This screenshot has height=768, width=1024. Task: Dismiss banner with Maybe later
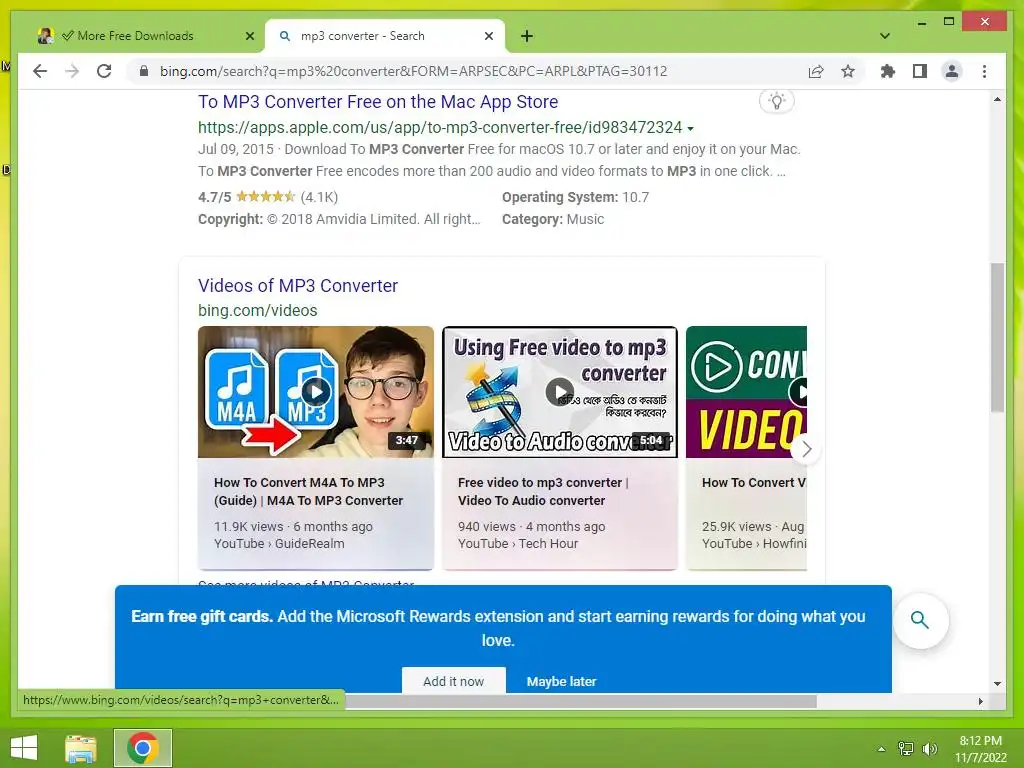561,681
